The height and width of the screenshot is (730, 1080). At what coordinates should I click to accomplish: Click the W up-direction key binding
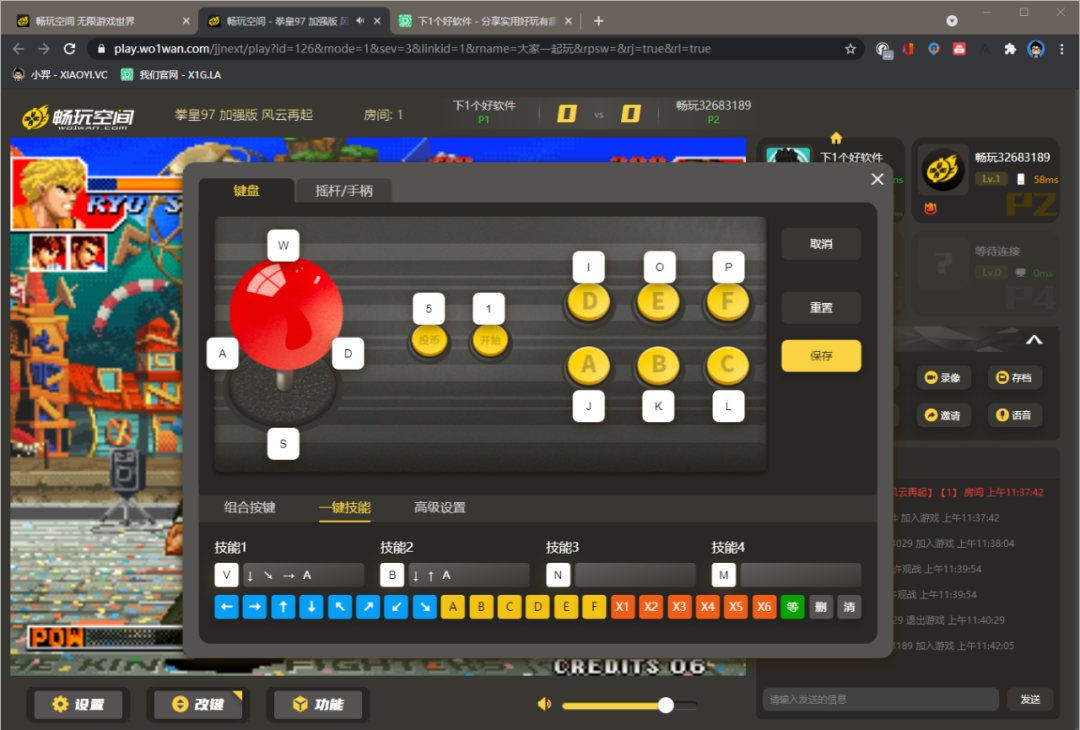283,245
